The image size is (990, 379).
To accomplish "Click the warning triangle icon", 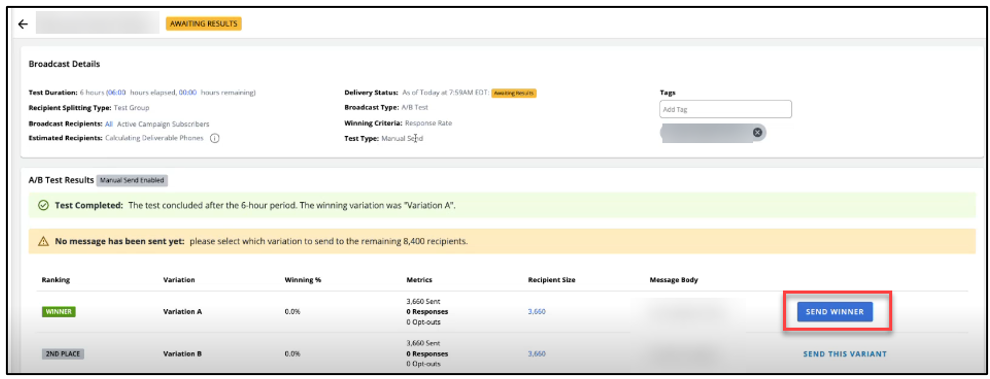I will [x=44, y=241].
